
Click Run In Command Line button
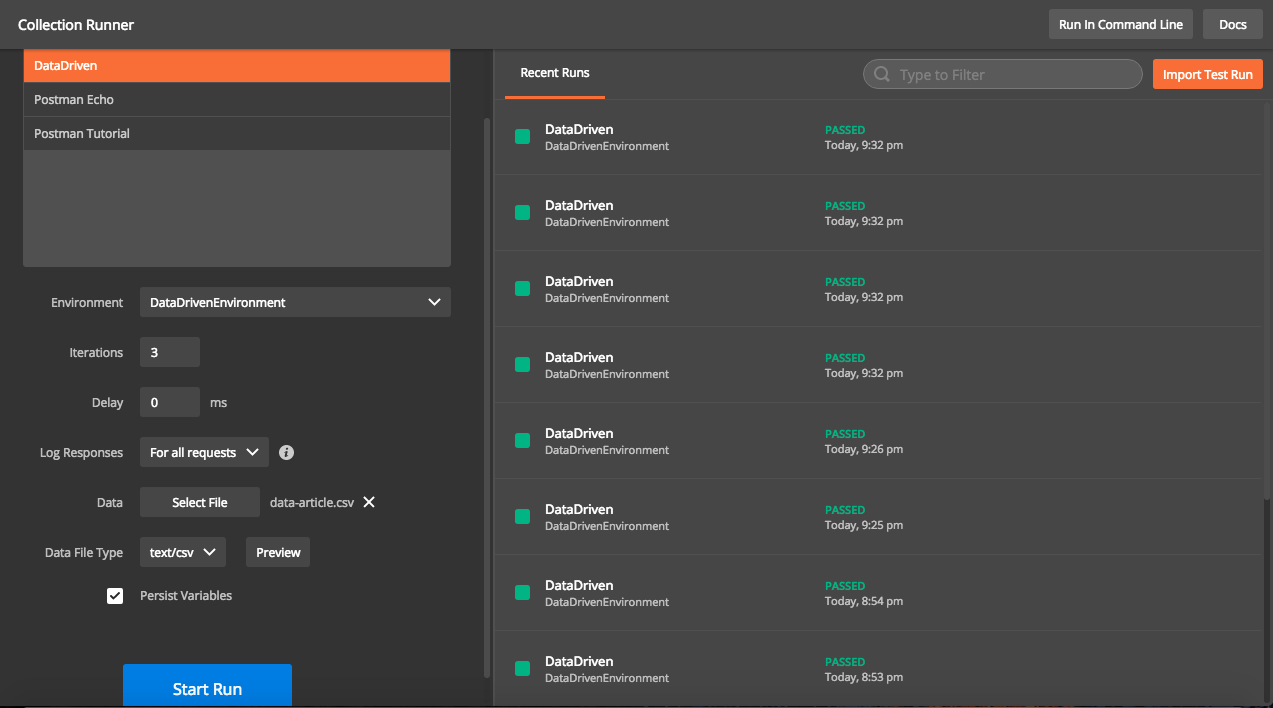pos(1120,25)
